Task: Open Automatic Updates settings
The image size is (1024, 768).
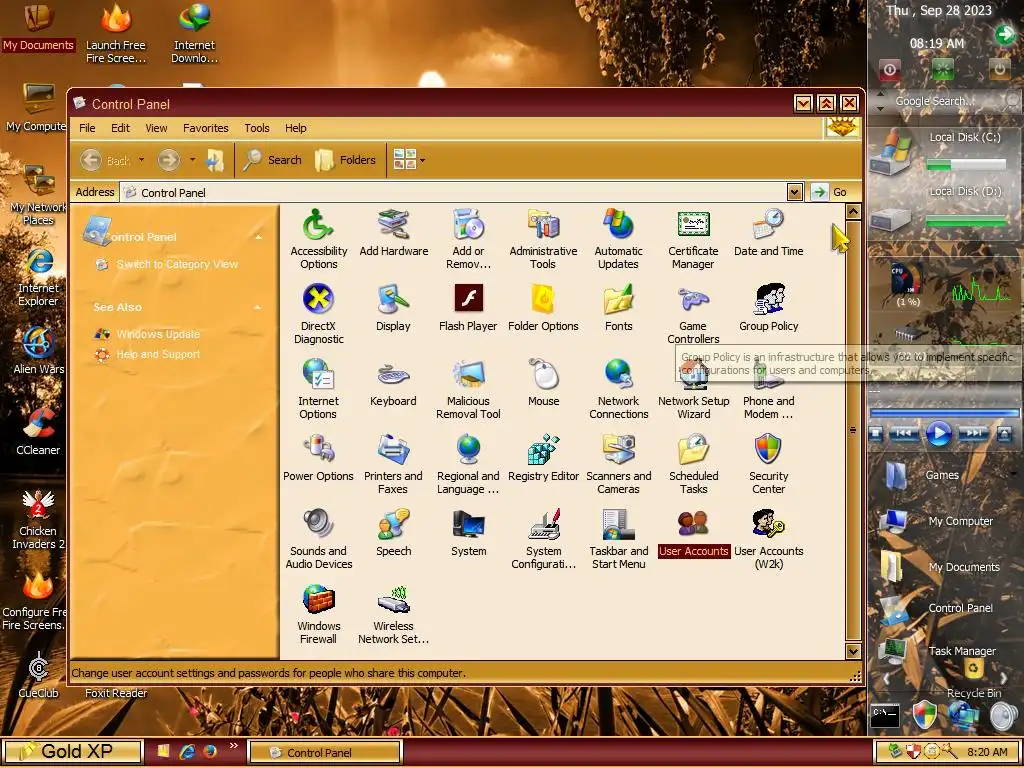Action: pyautogui.click(x=618, y=239)
